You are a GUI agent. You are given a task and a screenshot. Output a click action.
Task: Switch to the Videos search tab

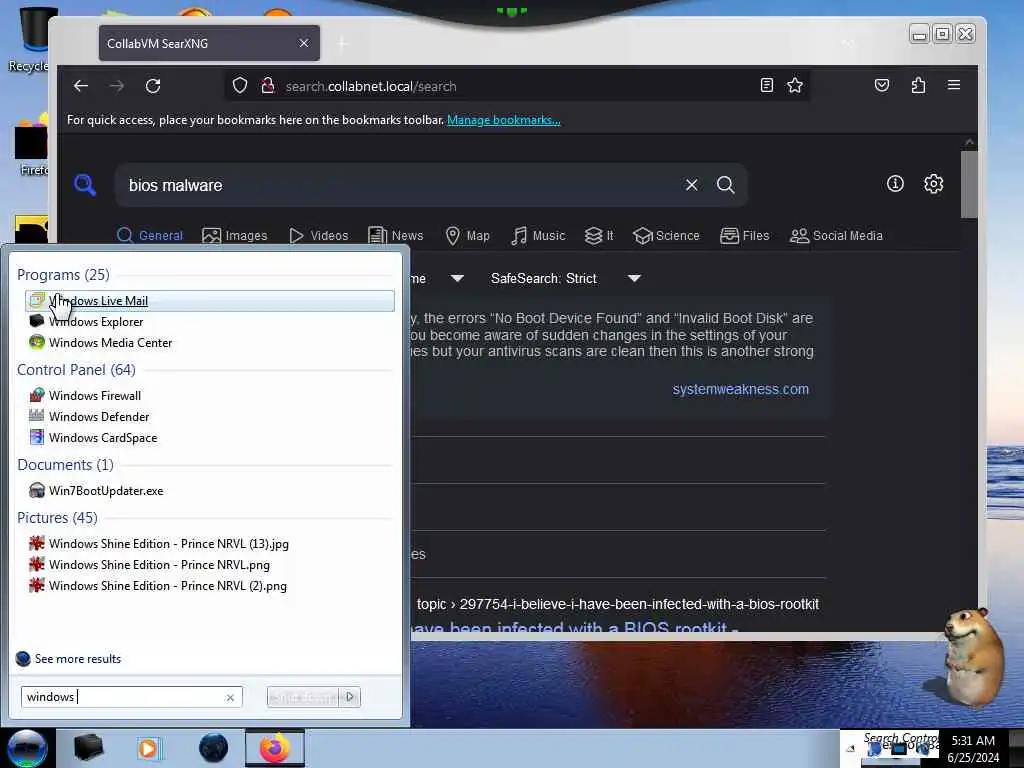(319, 236)
